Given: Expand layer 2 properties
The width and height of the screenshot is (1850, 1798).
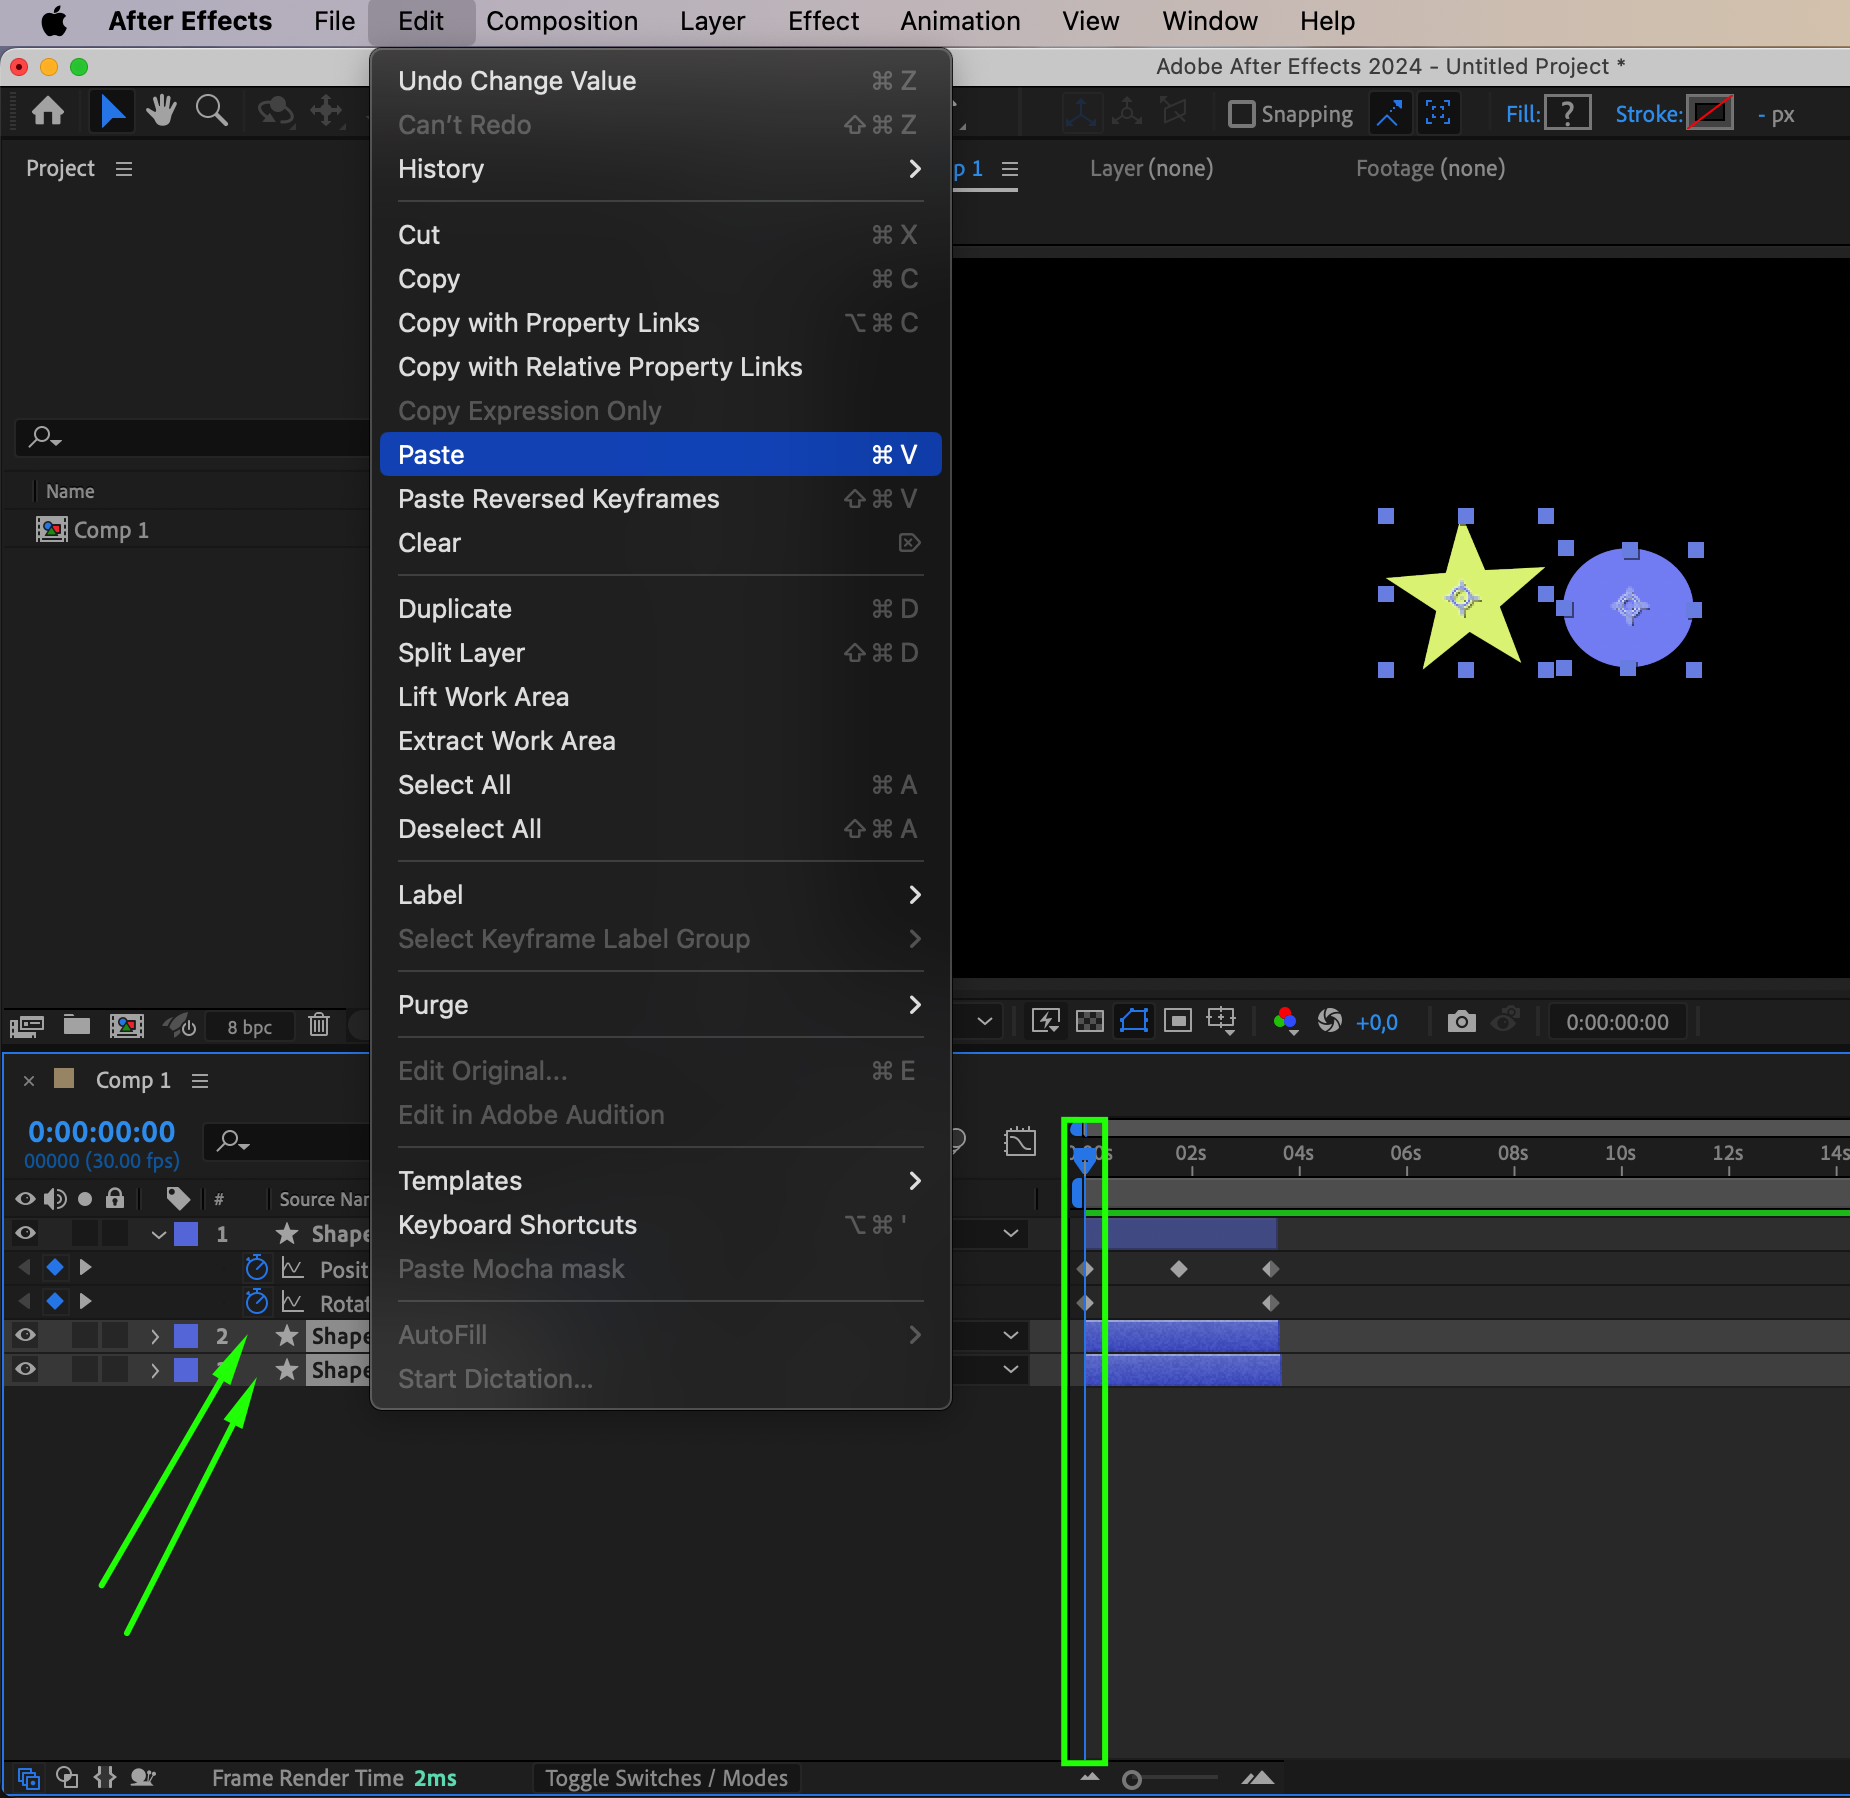Looking at the screenshot, I should pyautogui.click(x=155, y=1336).
